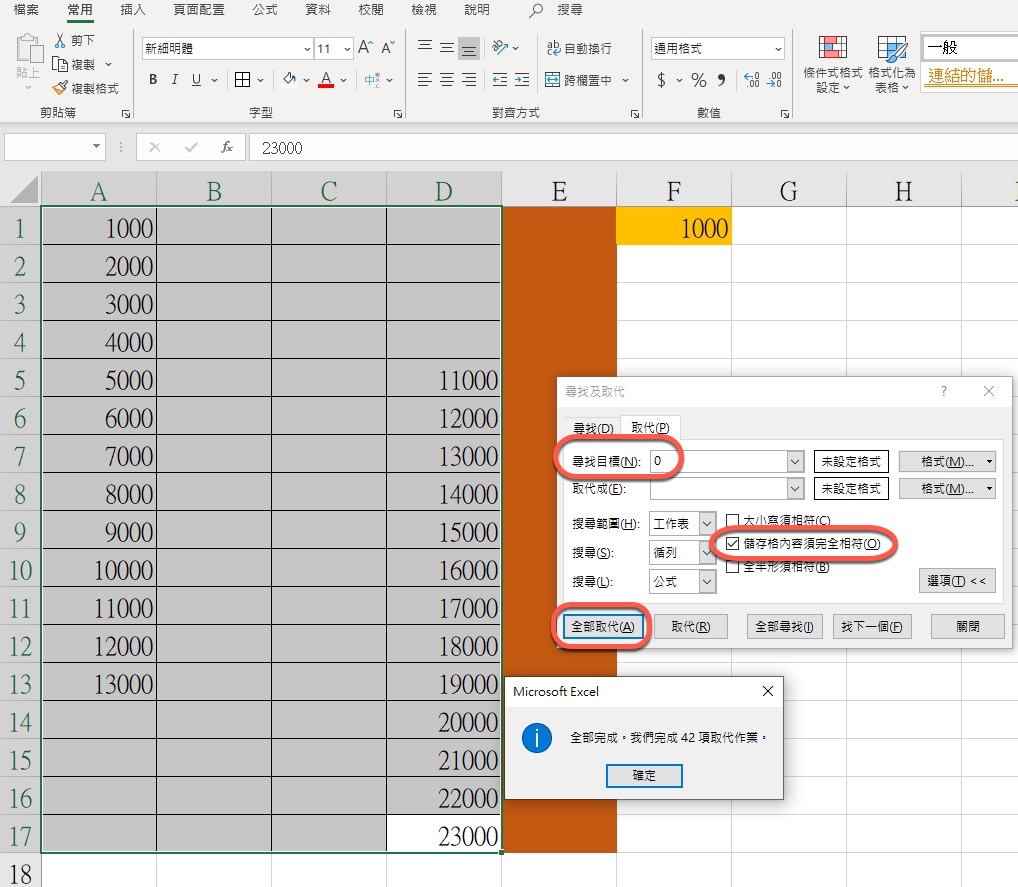Click the Format Painter brush icon

[x=61, y=88]
